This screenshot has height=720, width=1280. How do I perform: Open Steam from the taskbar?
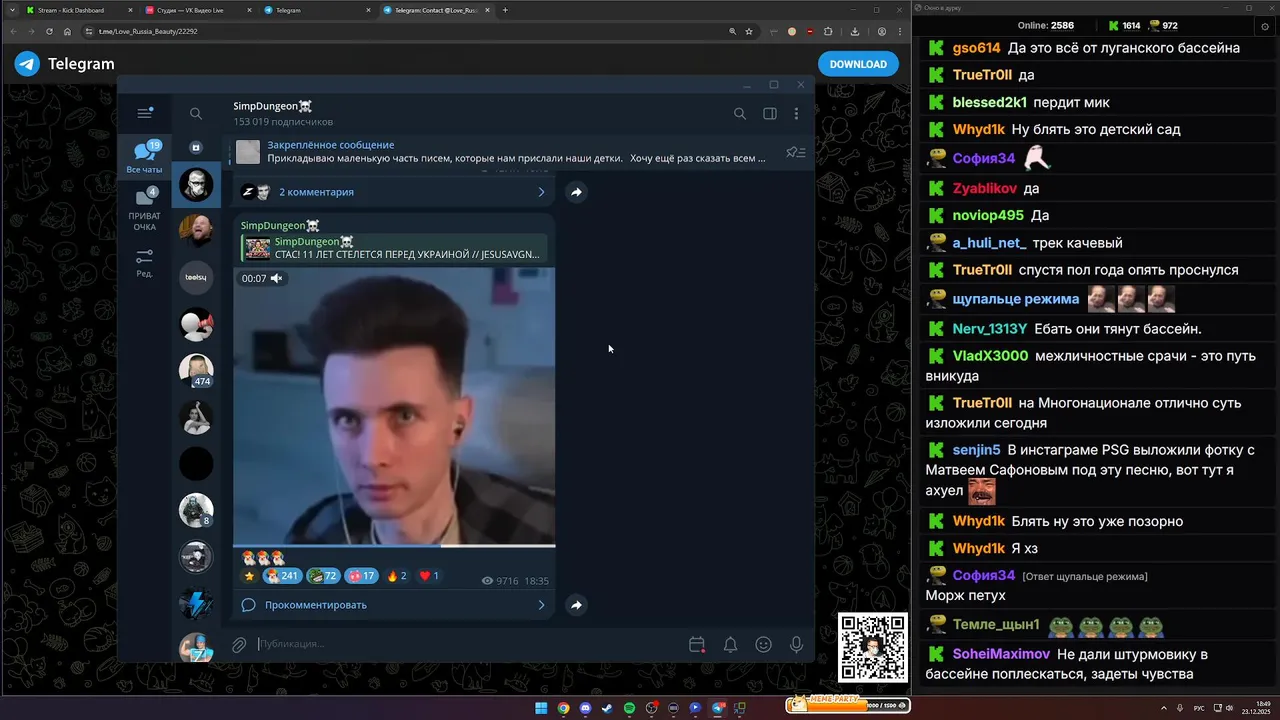point(607,708)
